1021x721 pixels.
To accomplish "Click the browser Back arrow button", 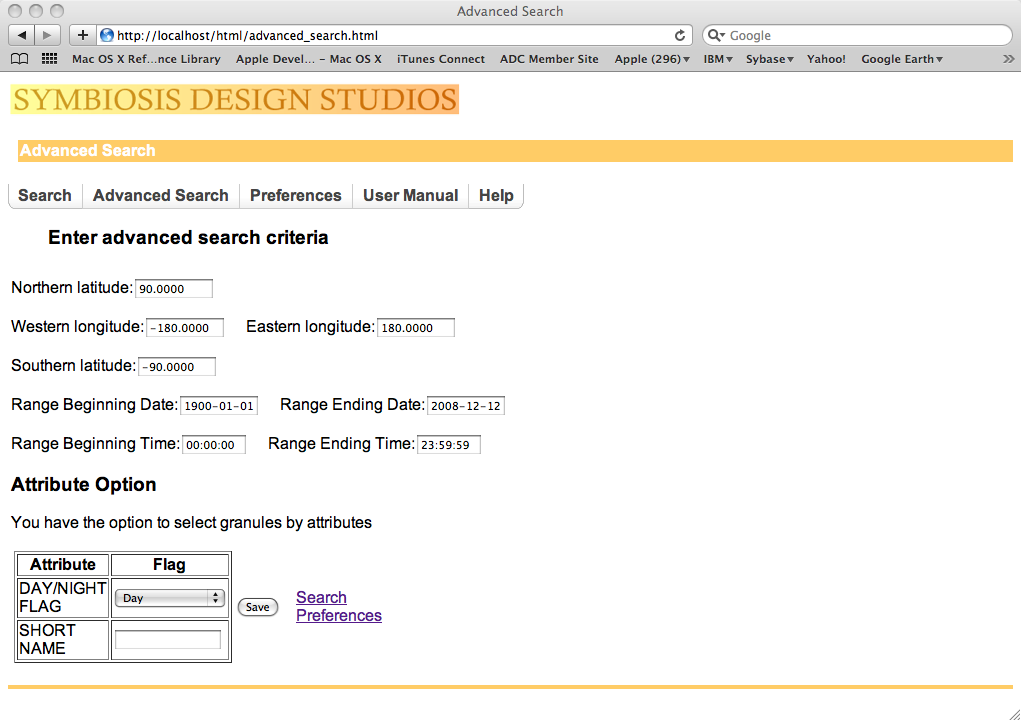I will pyautogui.click(x=22, y=35).
